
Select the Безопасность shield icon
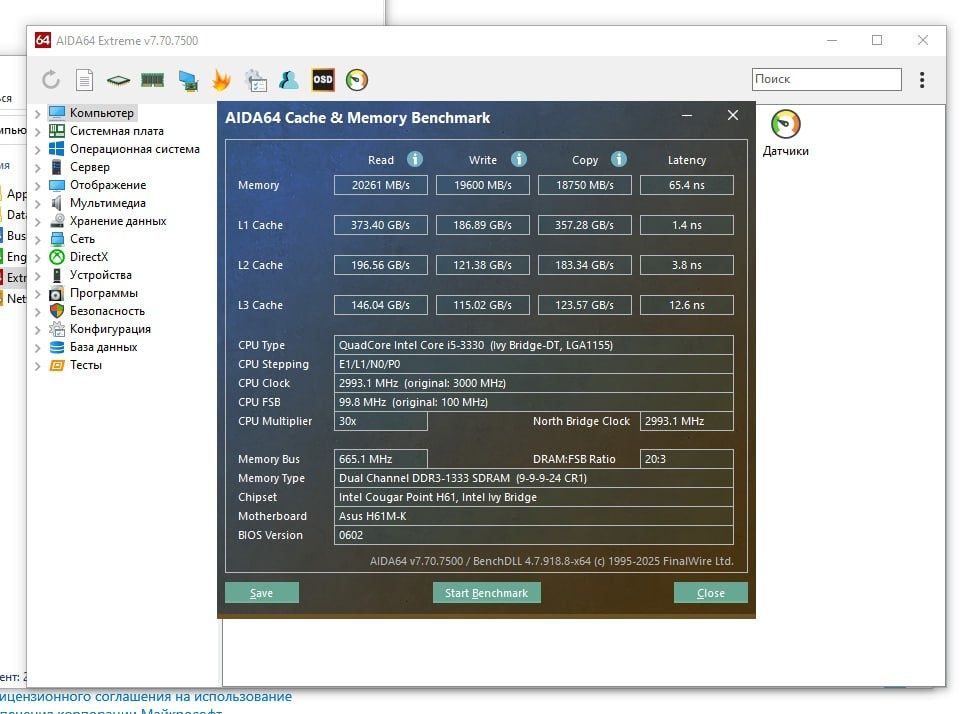click(57, 311)
